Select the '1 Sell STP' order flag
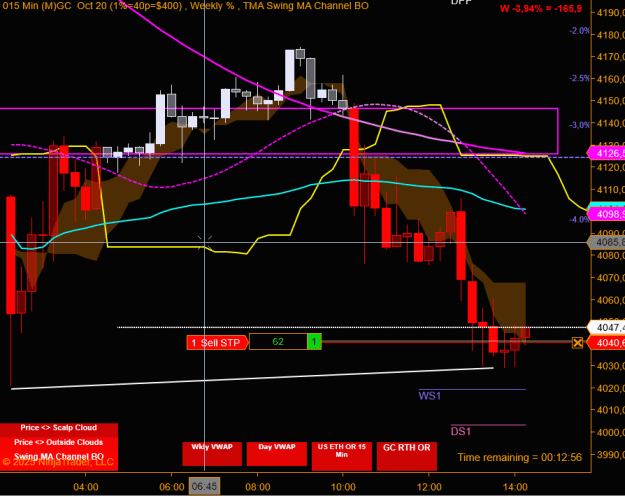 coord(217,342)
